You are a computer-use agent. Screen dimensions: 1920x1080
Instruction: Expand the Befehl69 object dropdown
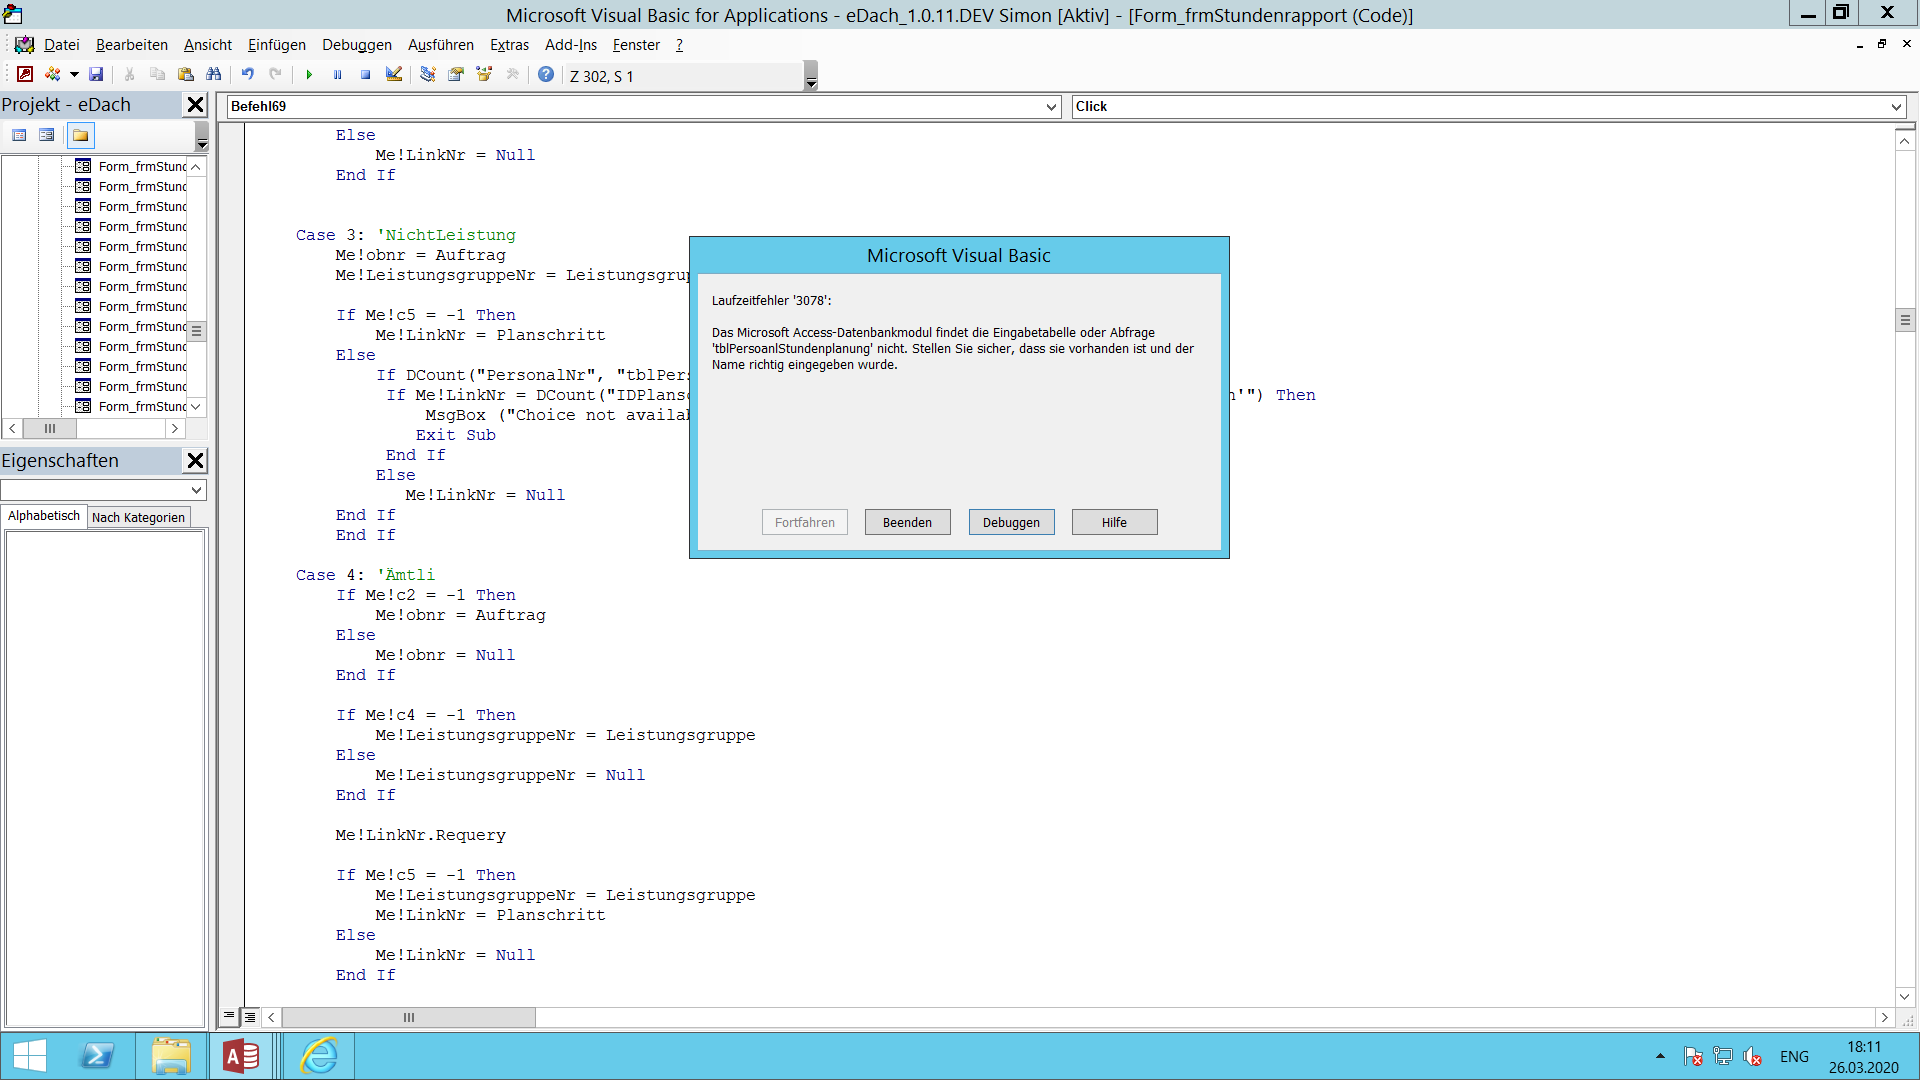[x=1051, y=107]
